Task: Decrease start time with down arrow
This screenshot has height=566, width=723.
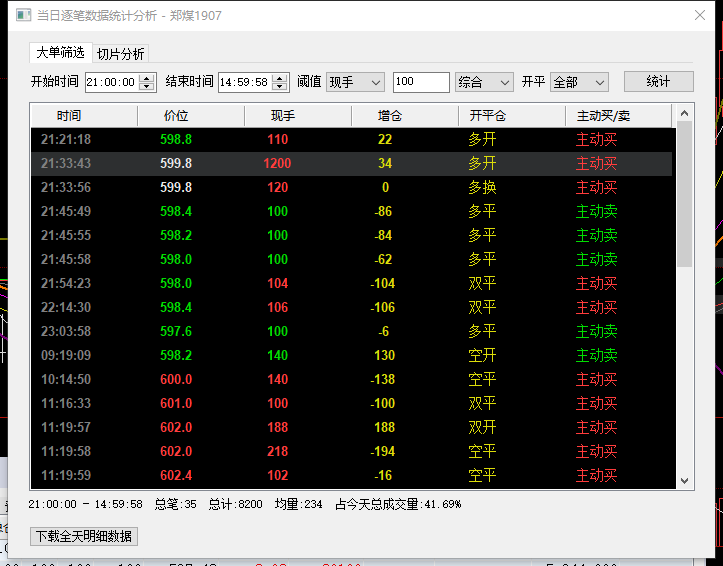Action: pos(147,87)
